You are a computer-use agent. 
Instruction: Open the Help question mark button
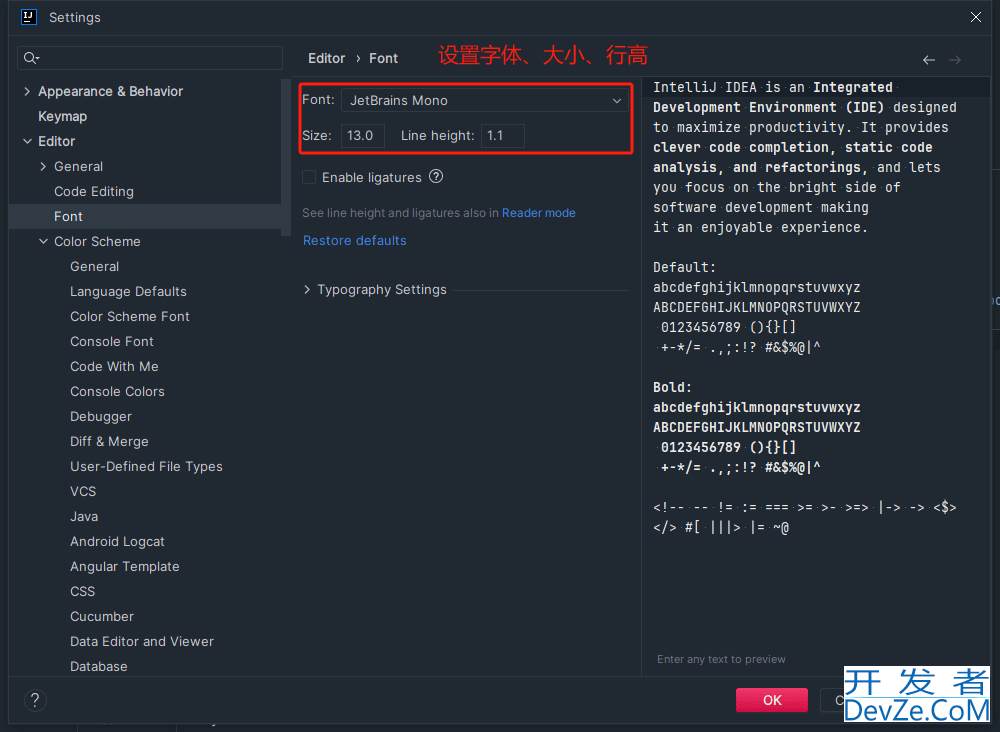click(35, 700)
